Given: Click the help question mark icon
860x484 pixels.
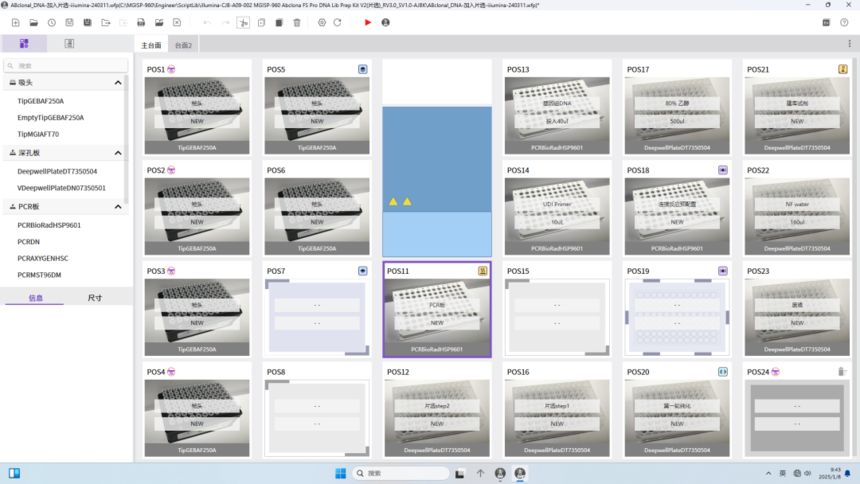Looking at the screenshot, I should coord(844,22).
